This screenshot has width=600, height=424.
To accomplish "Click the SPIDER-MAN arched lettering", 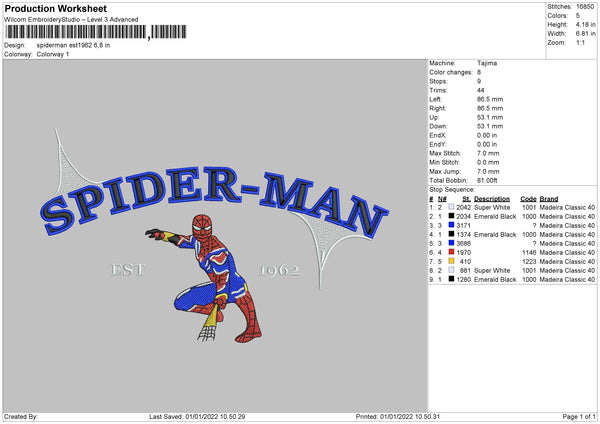I will click(214, 201).
